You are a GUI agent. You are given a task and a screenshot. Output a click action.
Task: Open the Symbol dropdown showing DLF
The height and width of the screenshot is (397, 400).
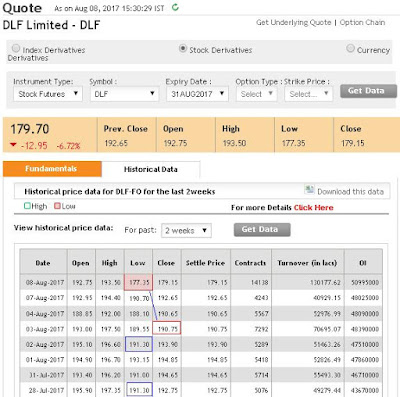point(124,94)
